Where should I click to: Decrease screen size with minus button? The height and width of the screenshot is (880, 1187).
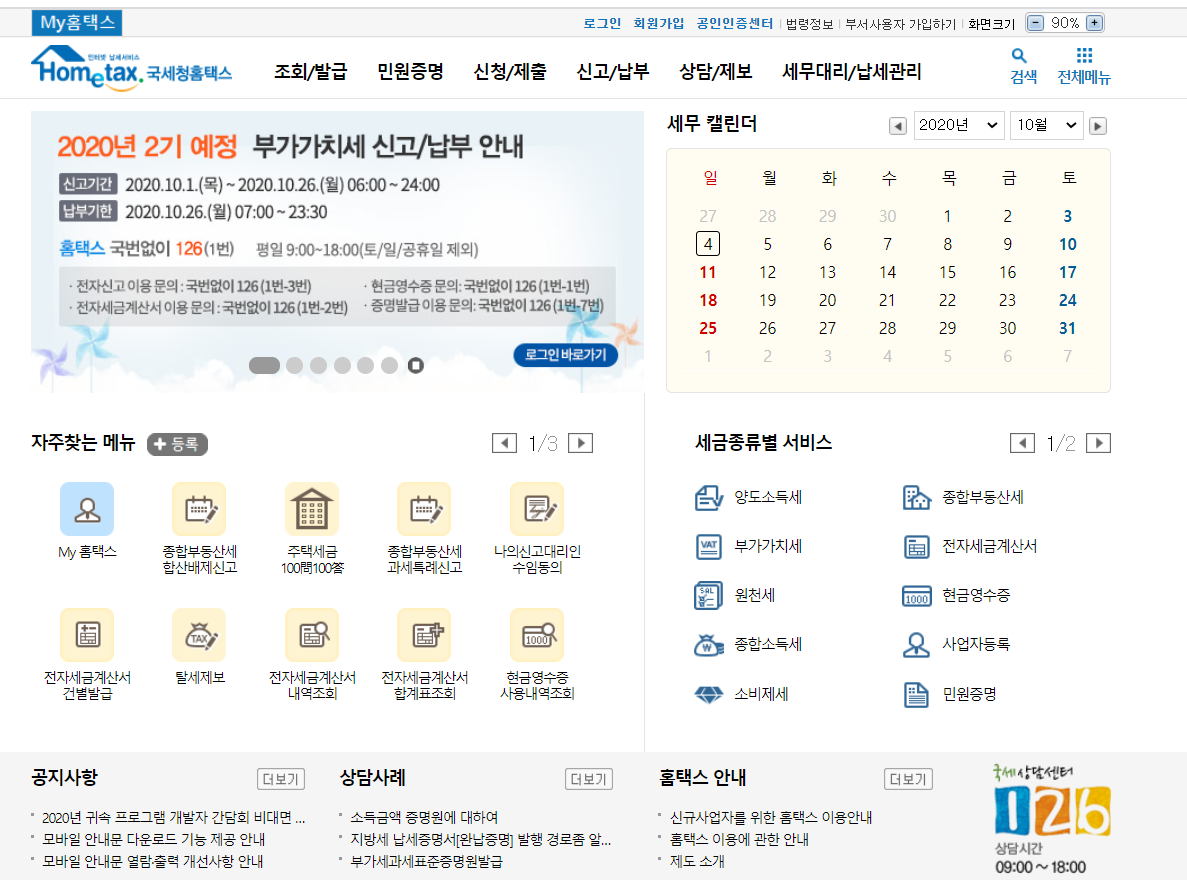(x=1035, y=23)
